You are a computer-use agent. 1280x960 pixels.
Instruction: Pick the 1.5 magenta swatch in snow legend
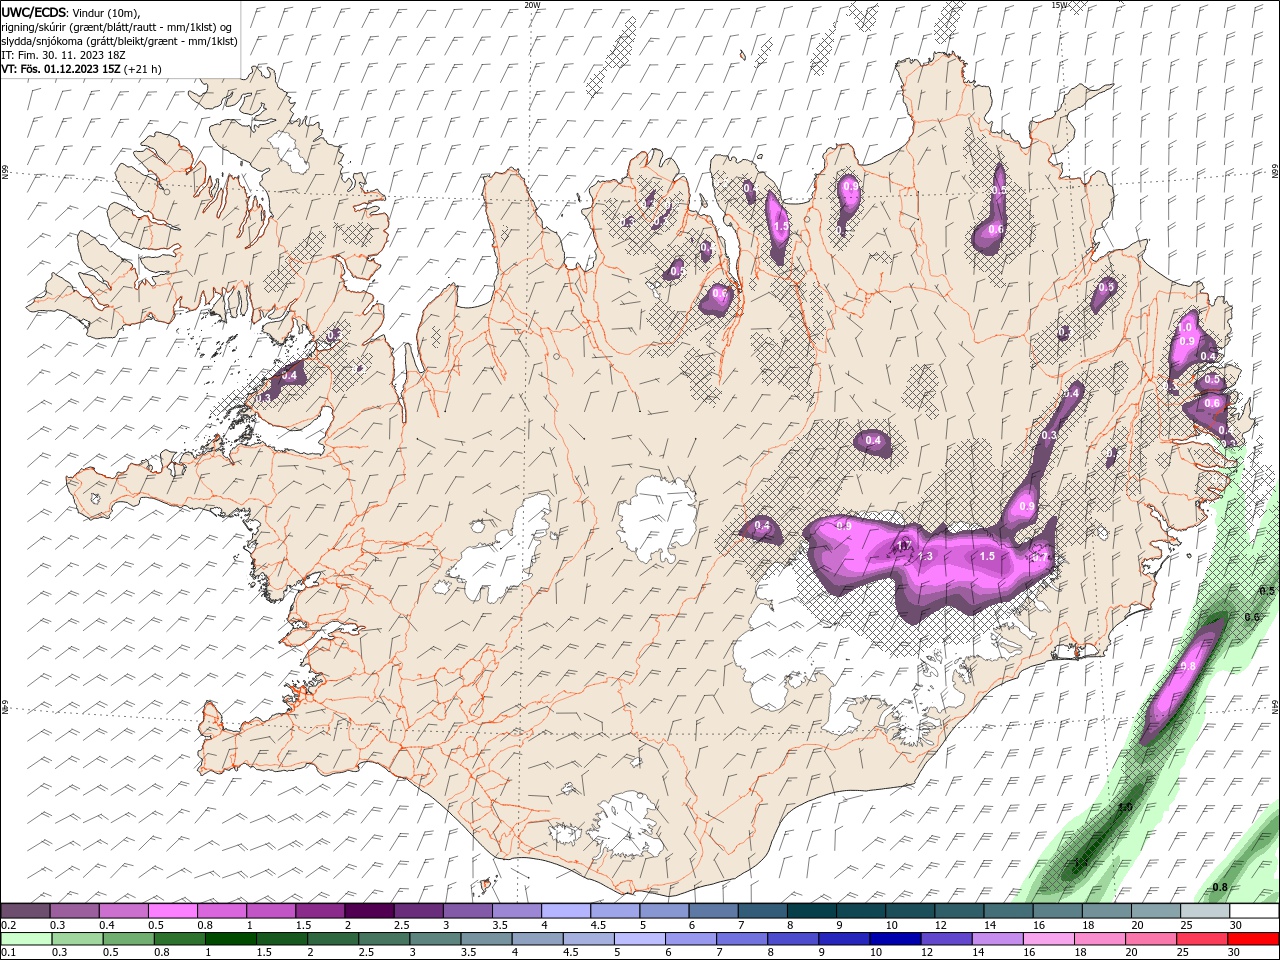(320, 911)
